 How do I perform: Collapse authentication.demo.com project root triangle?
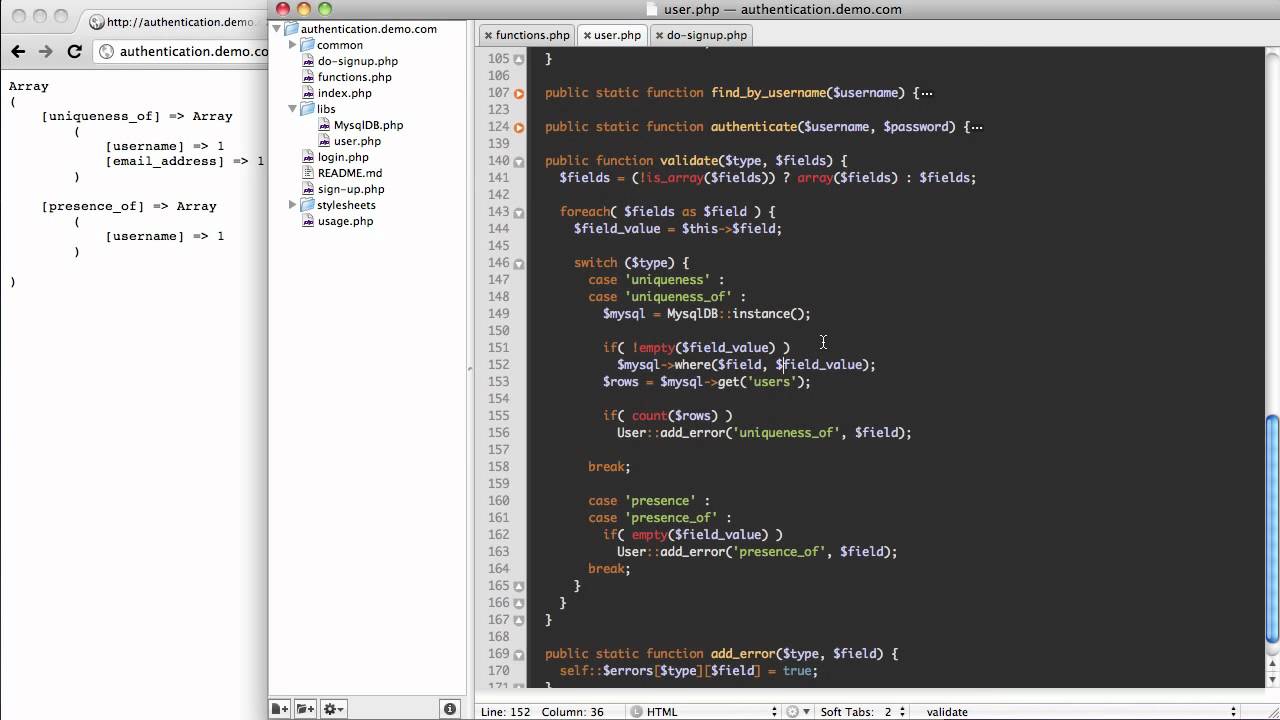point(277,29)
